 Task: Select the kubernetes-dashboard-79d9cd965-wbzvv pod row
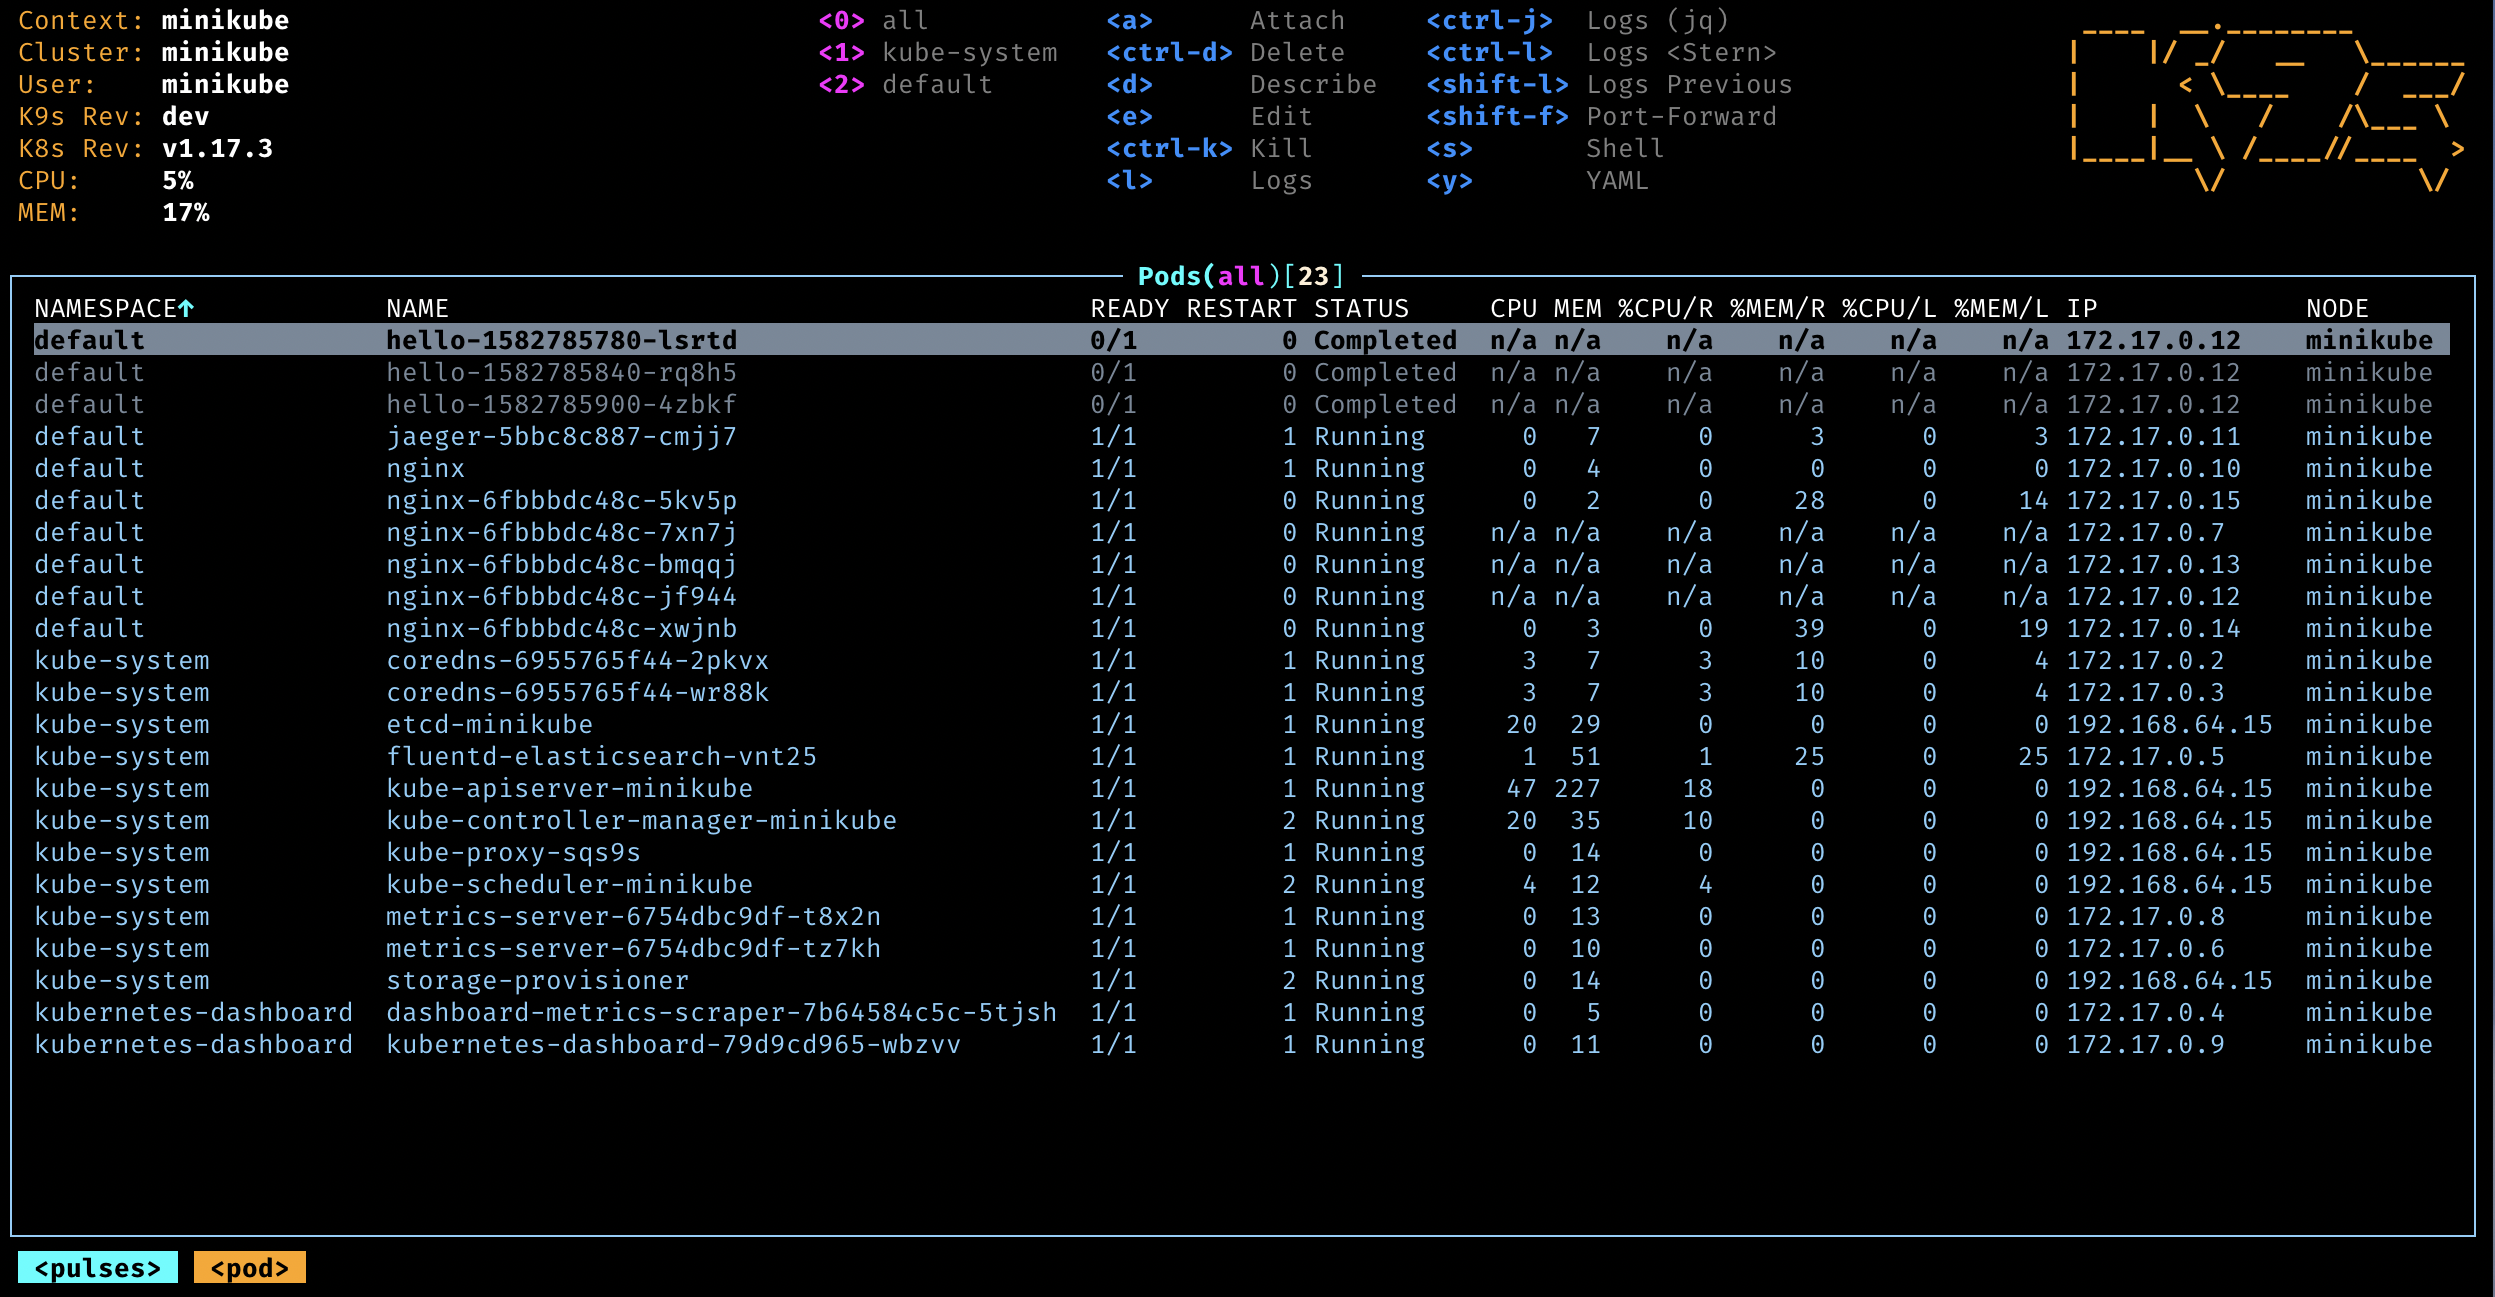(673, 1045)
